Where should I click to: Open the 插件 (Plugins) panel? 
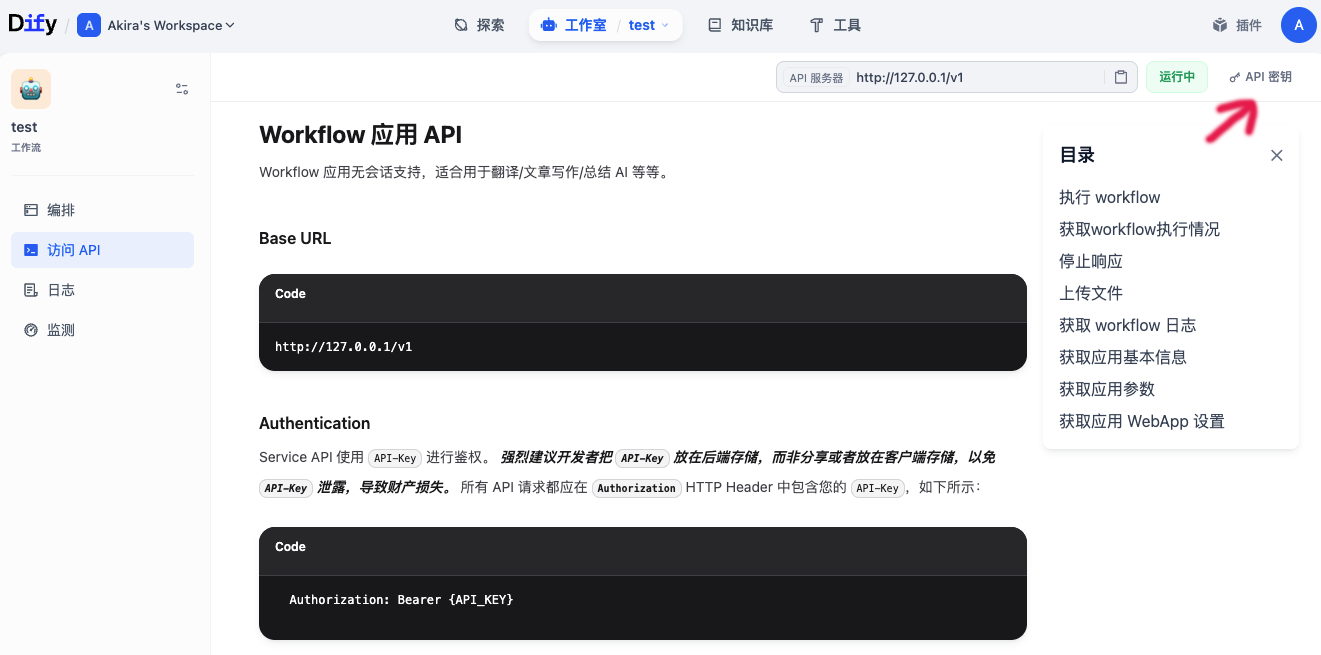[1236, 24]
